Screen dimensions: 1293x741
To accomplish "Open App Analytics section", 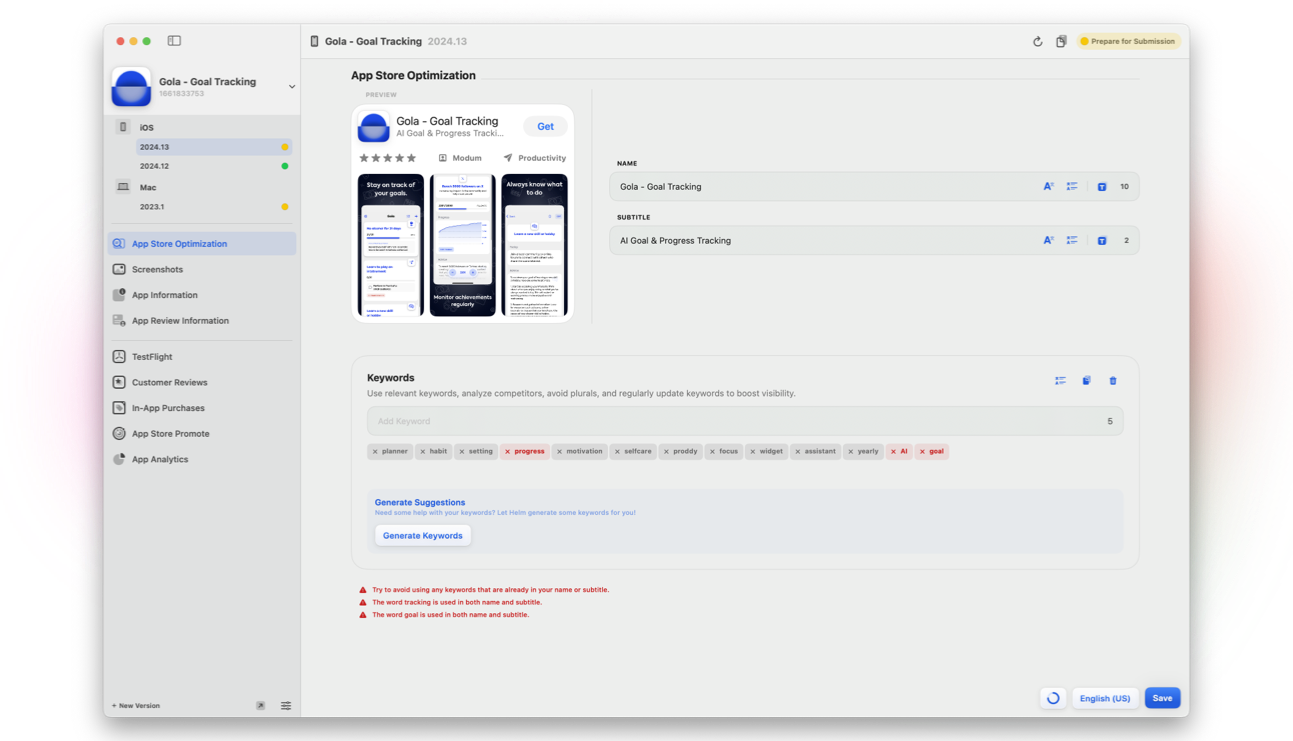I will (202, 460).
